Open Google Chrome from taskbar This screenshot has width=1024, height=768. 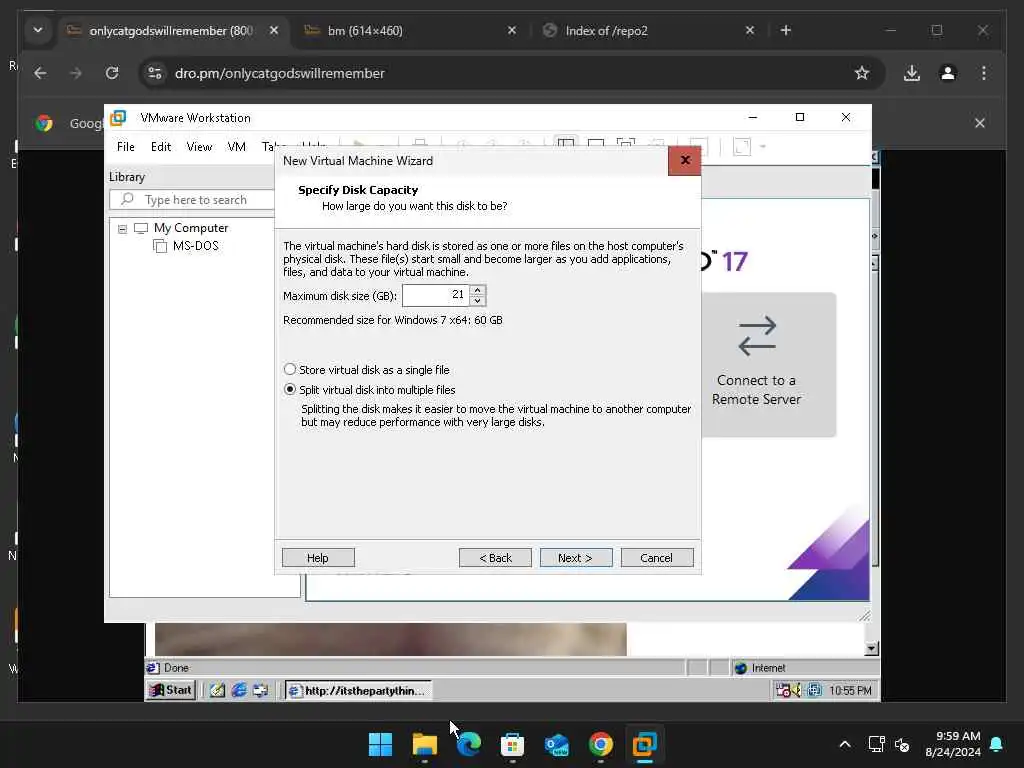[601, 744]
